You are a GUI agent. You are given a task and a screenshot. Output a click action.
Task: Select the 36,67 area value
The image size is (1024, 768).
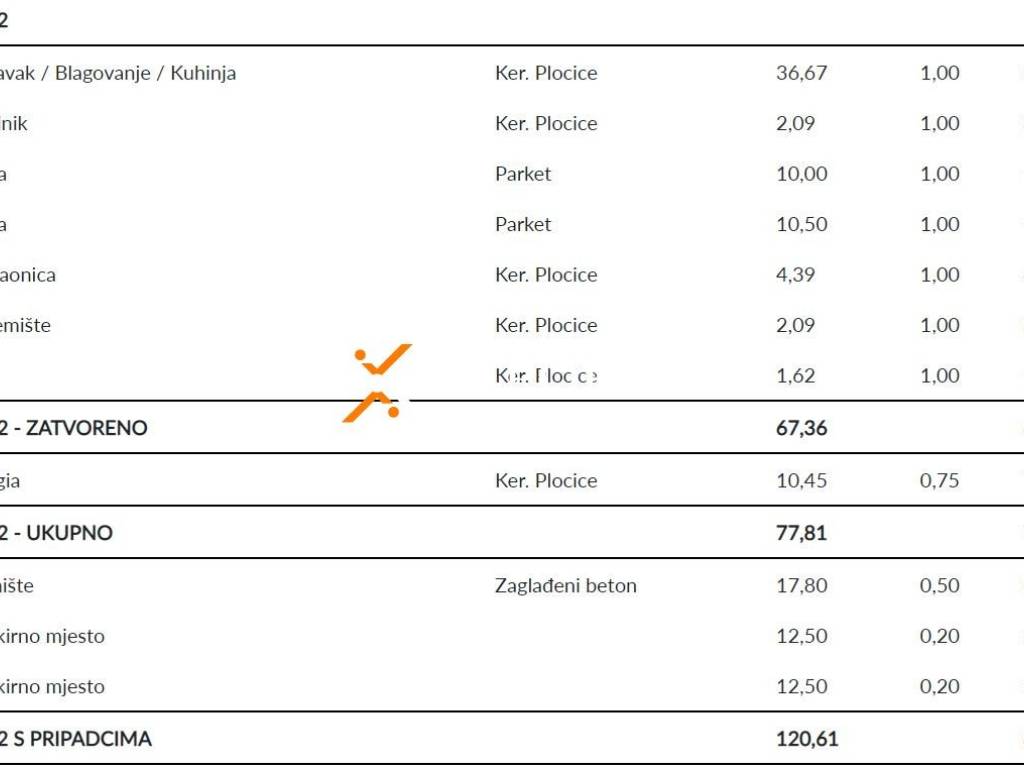(801, 73)
